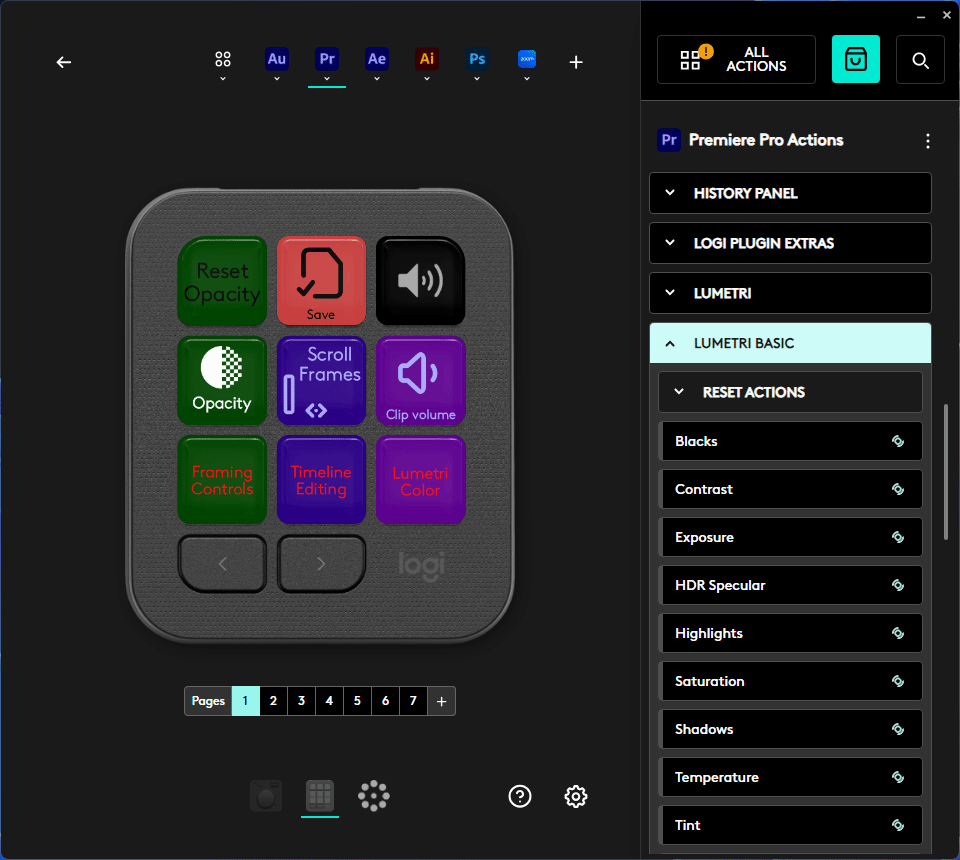Click the previous page arrow key

click(x=222, y=564)
